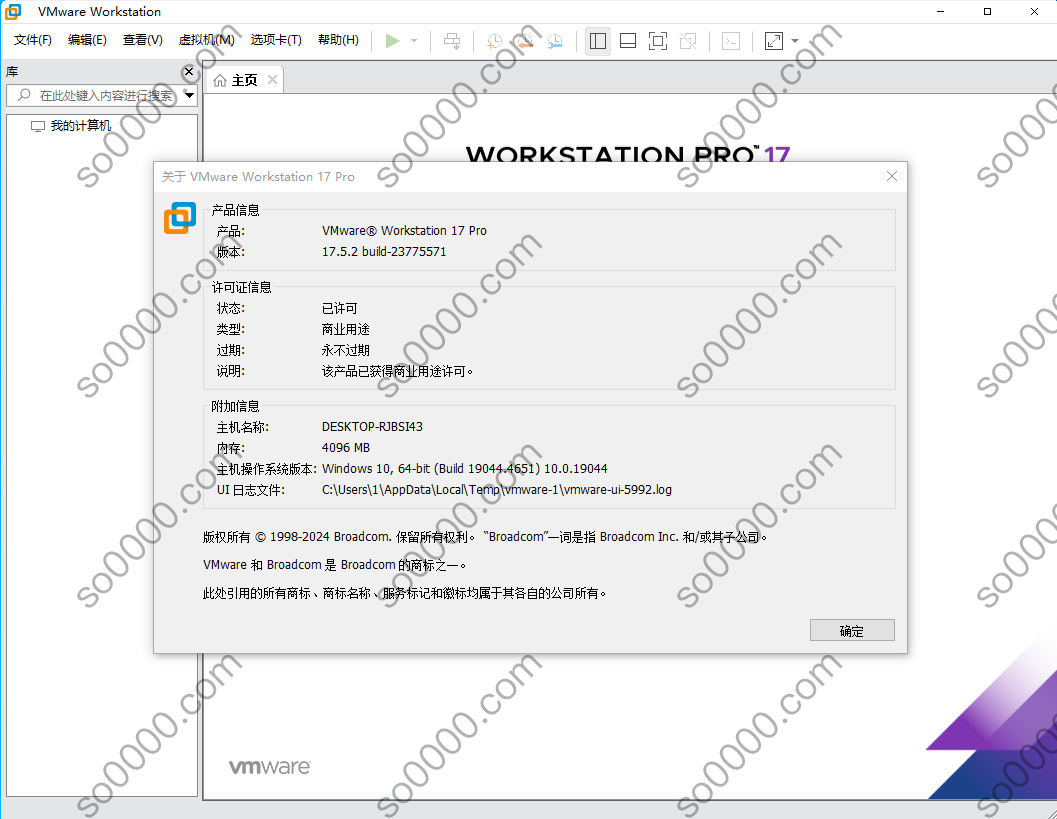The image size is (1057, 819).
Task: Click the Unity mode icon
Action: [688, 41]
